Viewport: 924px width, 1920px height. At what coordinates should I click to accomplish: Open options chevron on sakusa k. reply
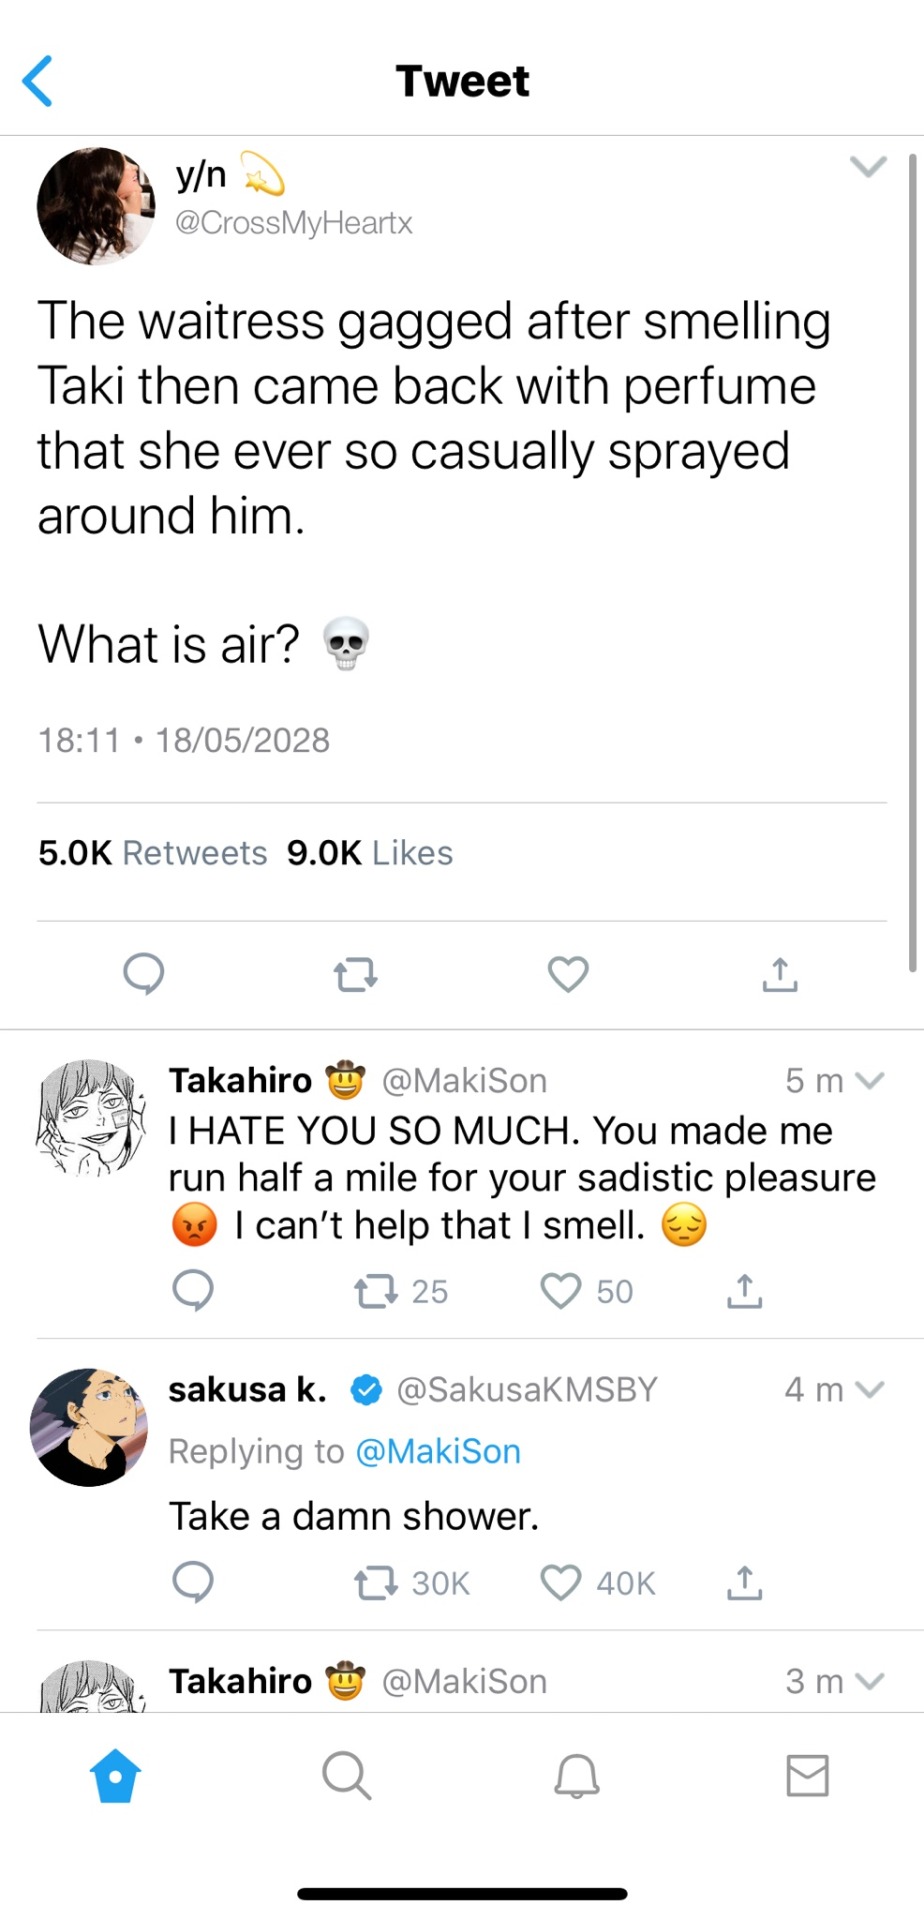coord(871,1389)
